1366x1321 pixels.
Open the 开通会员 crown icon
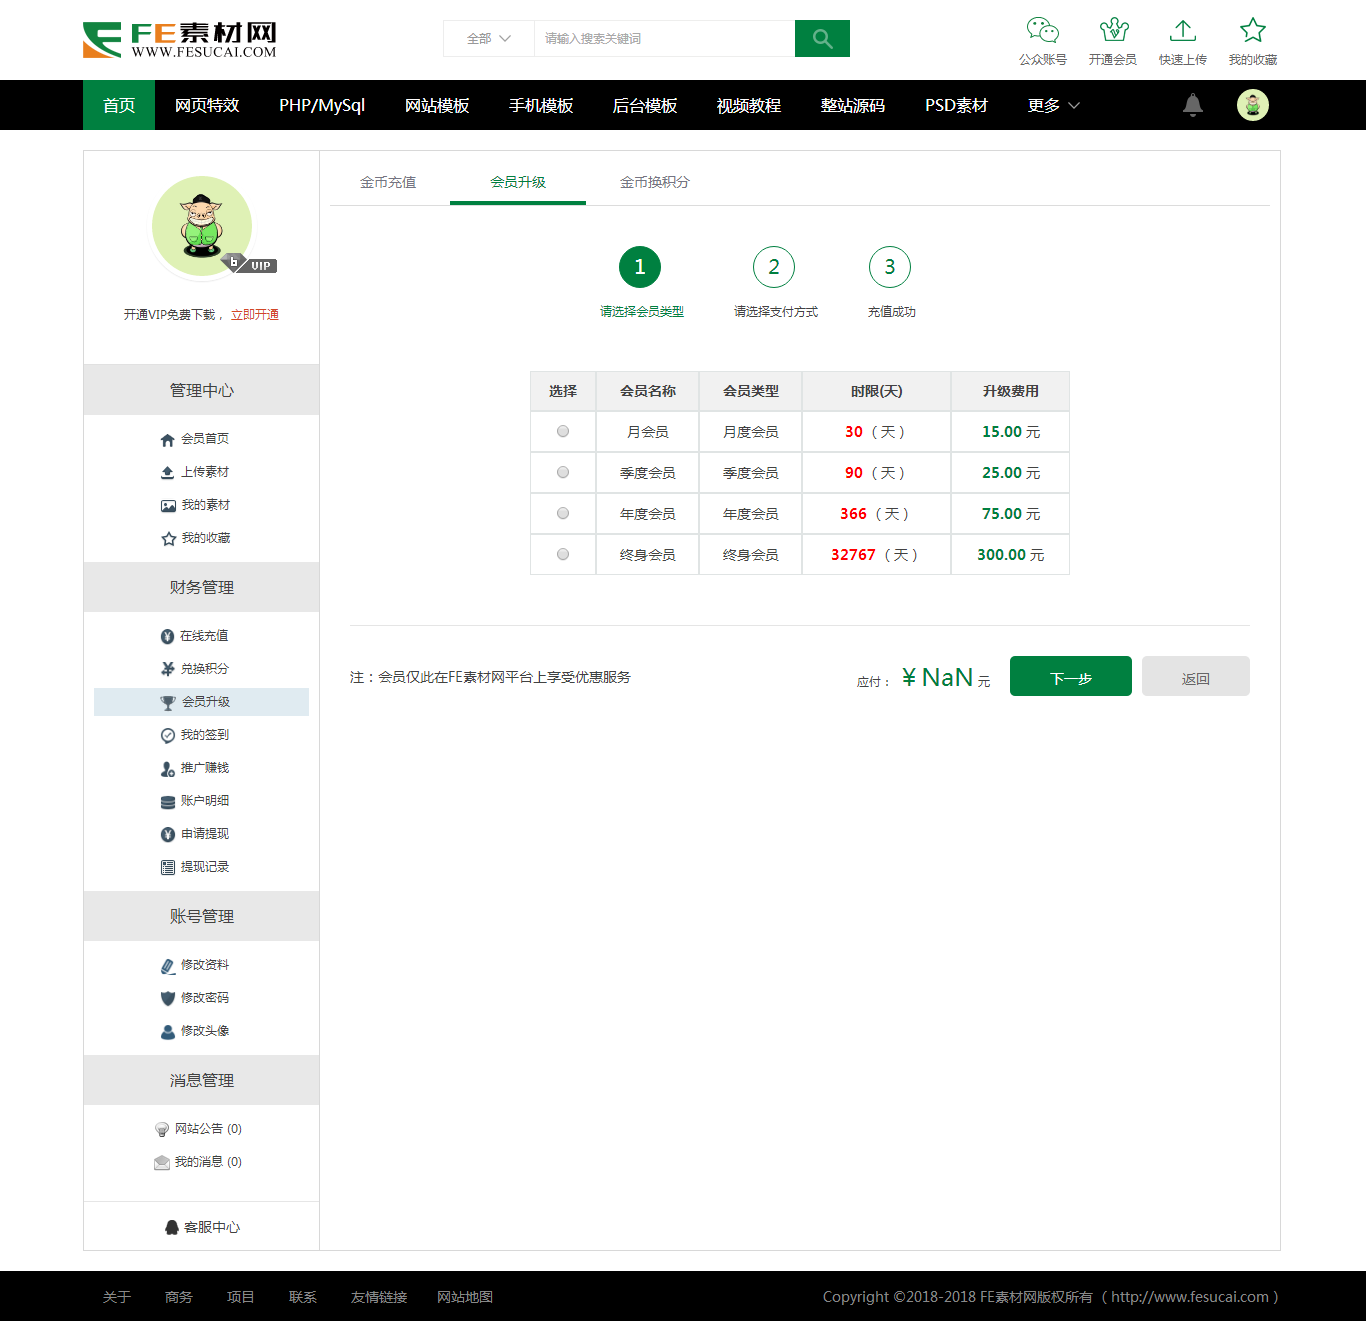click(1113, 30)
